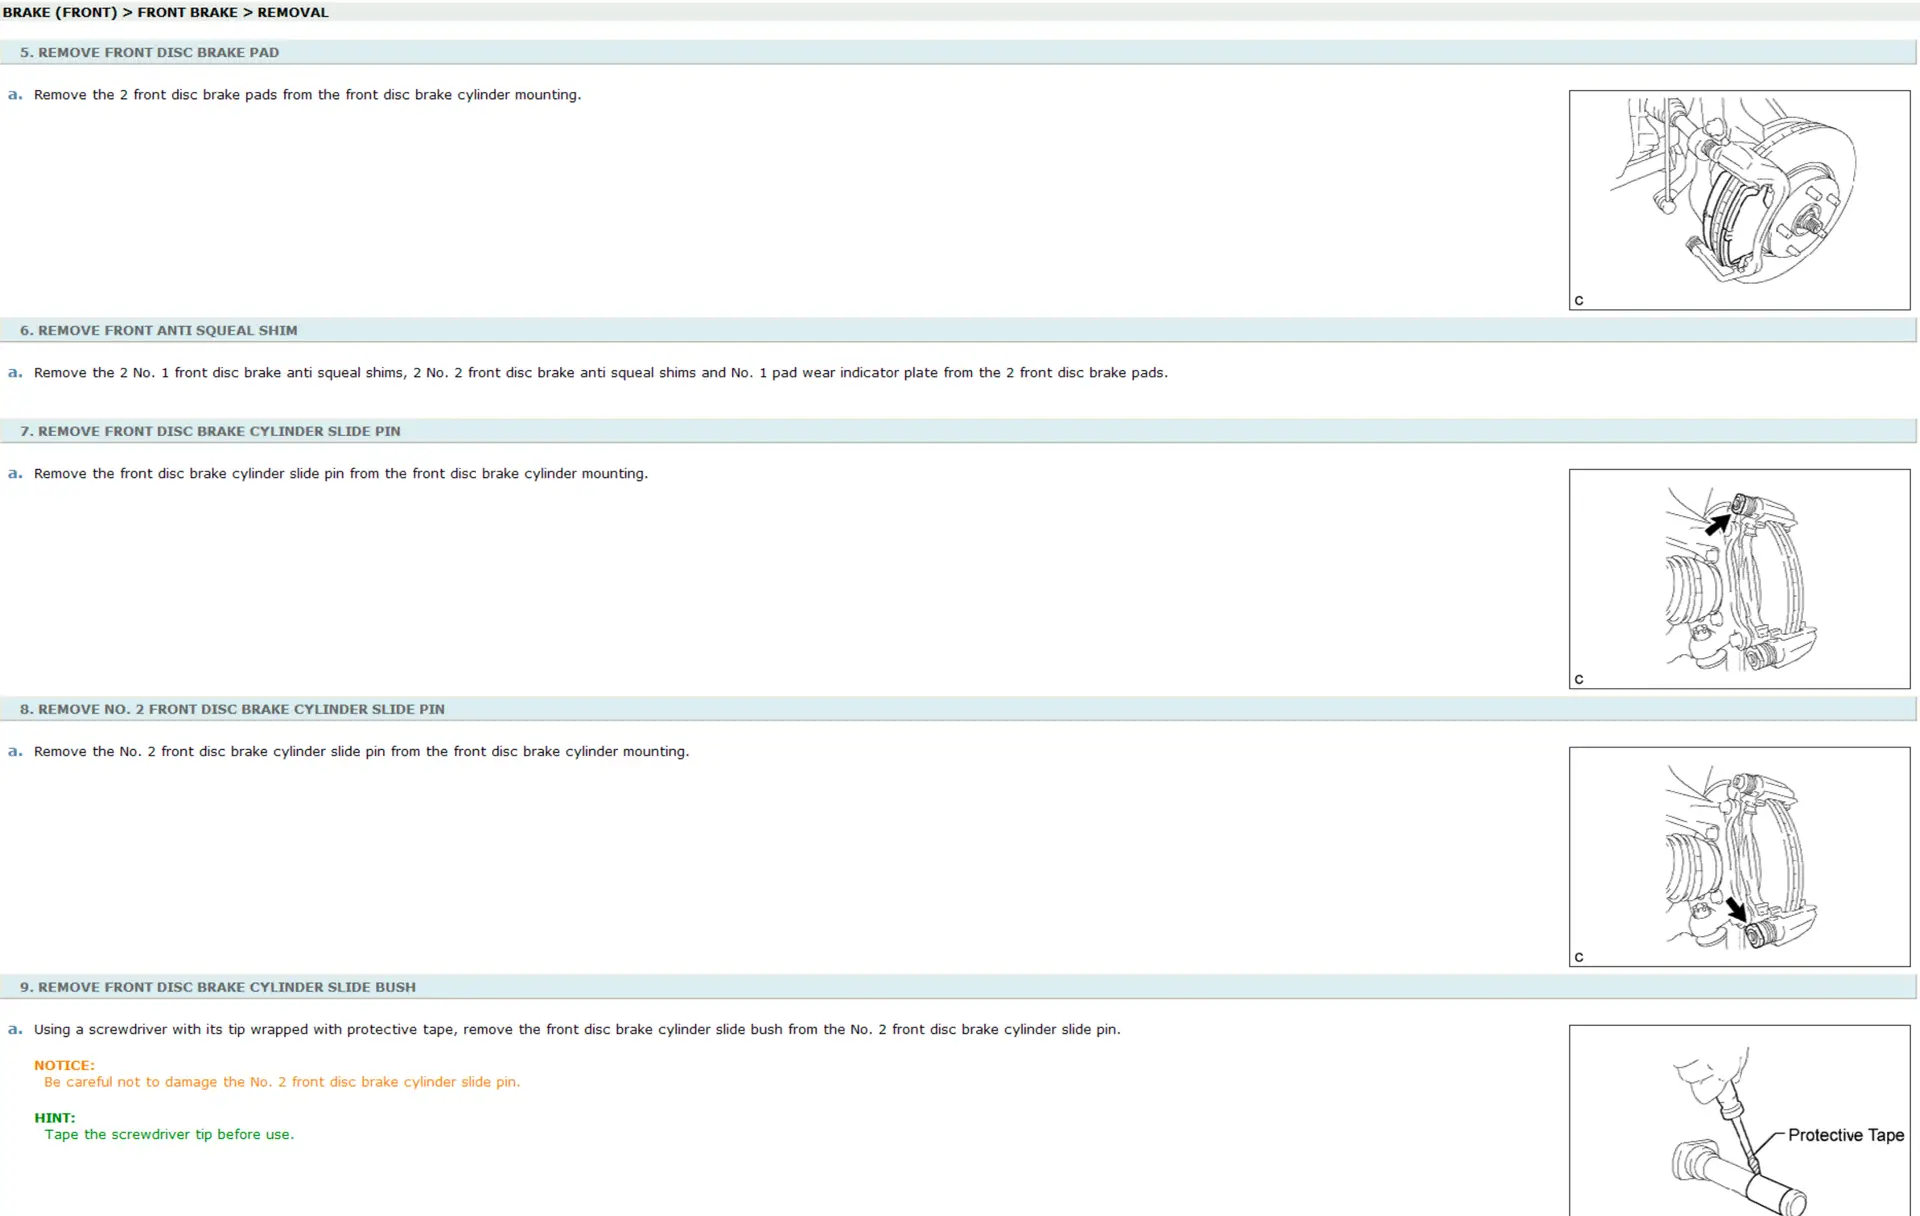
Task: Click the black arrow in slide pin diagram
Action: (1718, 524)
